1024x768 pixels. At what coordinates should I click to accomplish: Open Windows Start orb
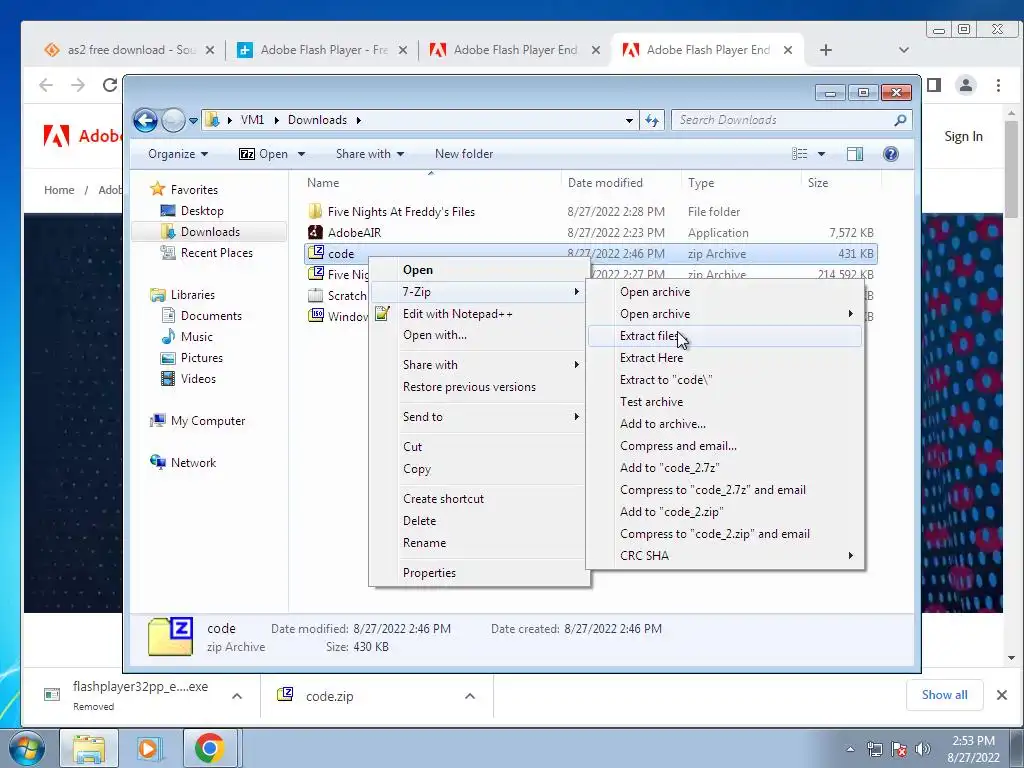click(x=27, y=748)
